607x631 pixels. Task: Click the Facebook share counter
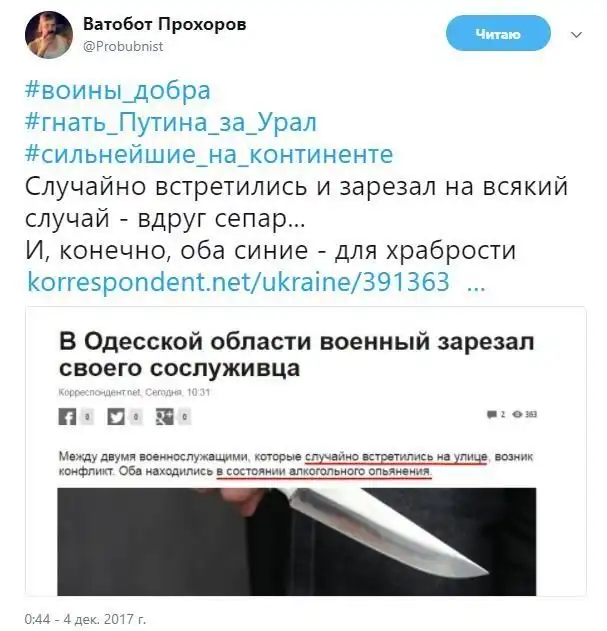coord(88,417)
